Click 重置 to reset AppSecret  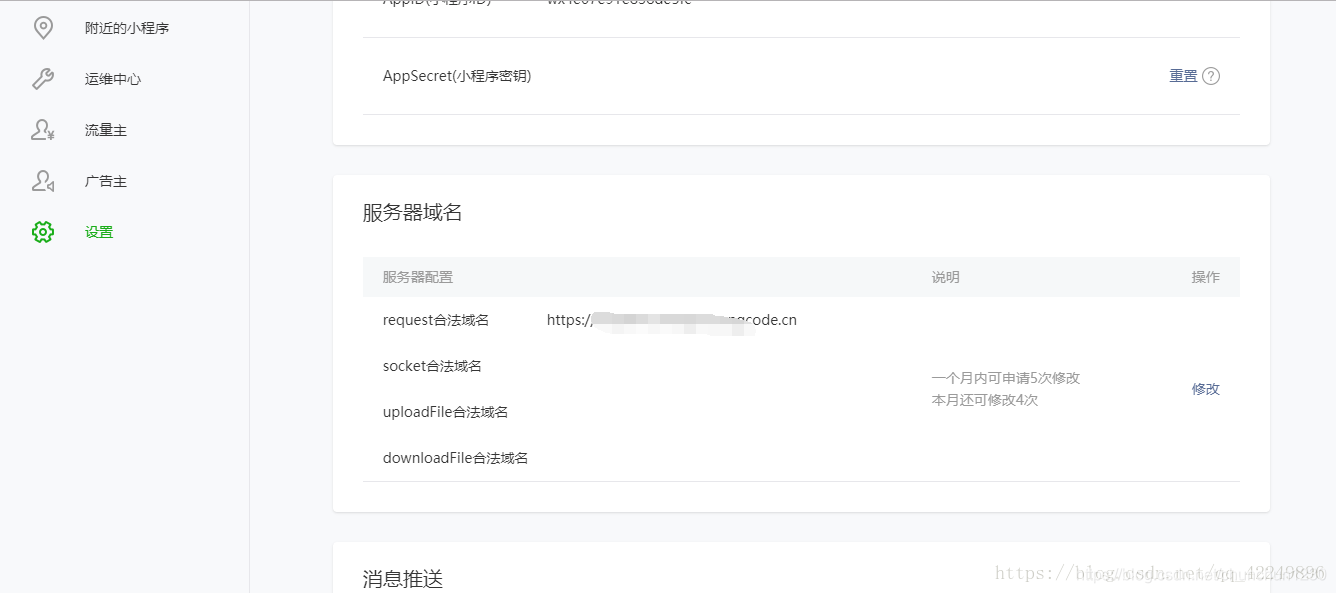pyautogui.click(x=1183, y=76)
